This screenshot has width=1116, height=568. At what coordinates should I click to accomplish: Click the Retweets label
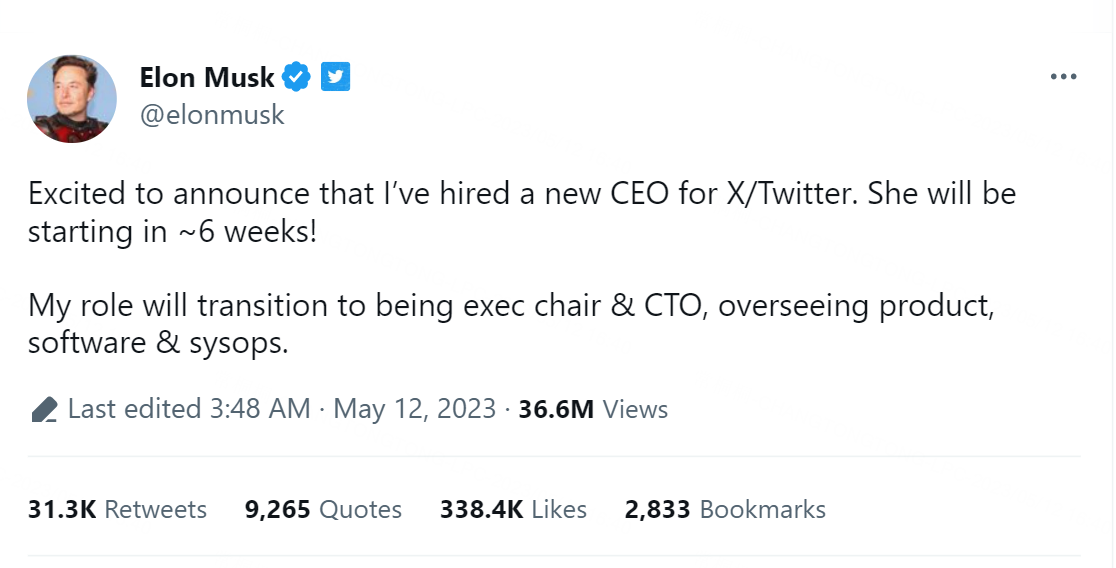coord(155,509)
